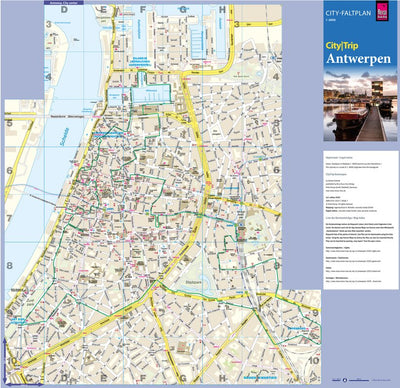The image size is (400, 388).
Task: Click the Antwerpen title on the cover
Action: (358, 58)
